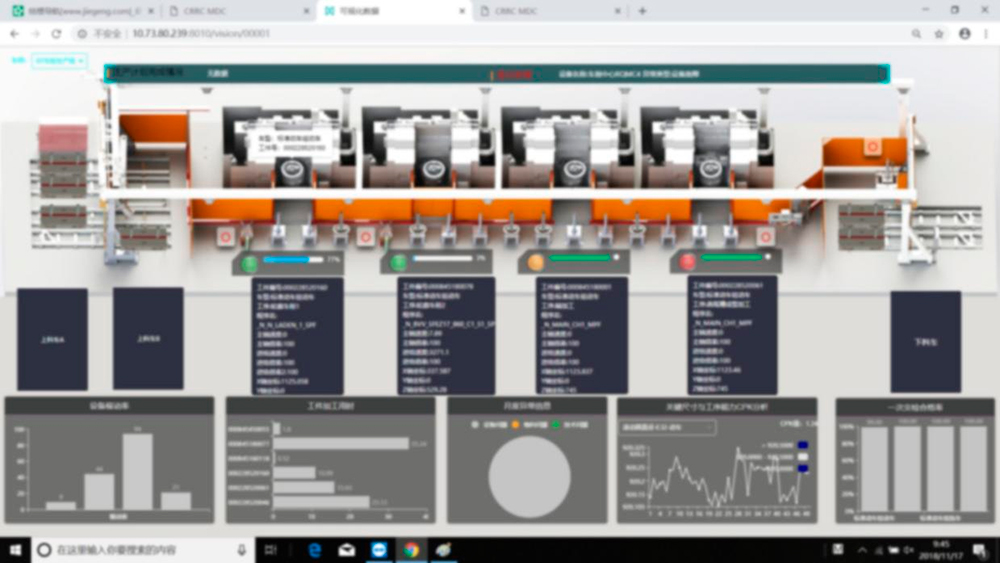Image resolution: width=1000 pixels, height=563 pixels.
Task: Reload the page with the browser refresh icon
Action: coord(56,33)
